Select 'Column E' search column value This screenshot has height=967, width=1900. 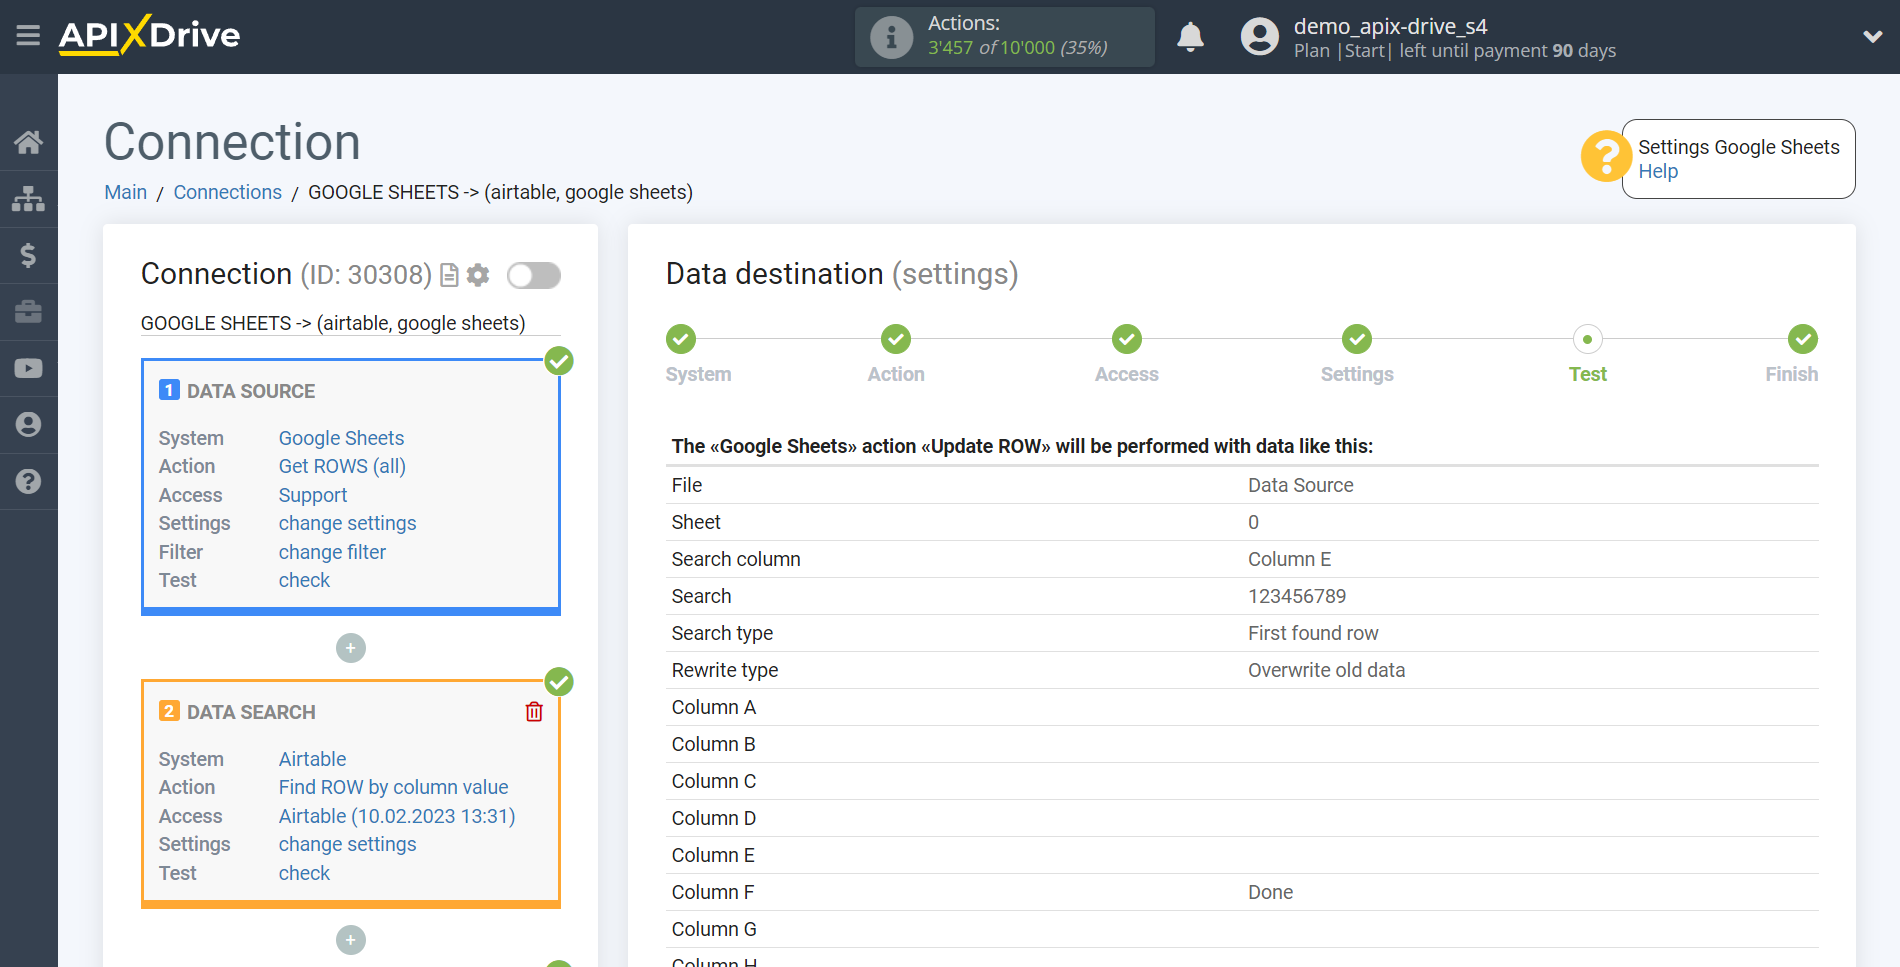tap(1289, 559)
